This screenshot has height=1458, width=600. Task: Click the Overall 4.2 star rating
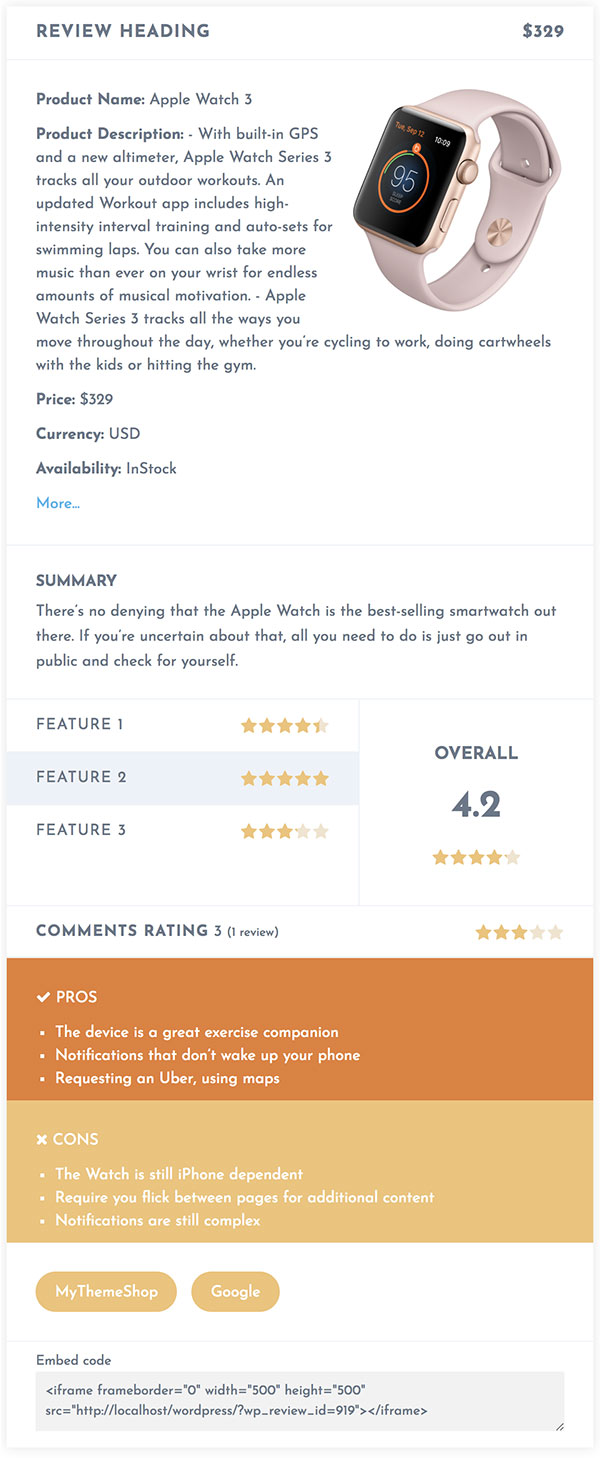pyautogui.click(x=476, y=857)
